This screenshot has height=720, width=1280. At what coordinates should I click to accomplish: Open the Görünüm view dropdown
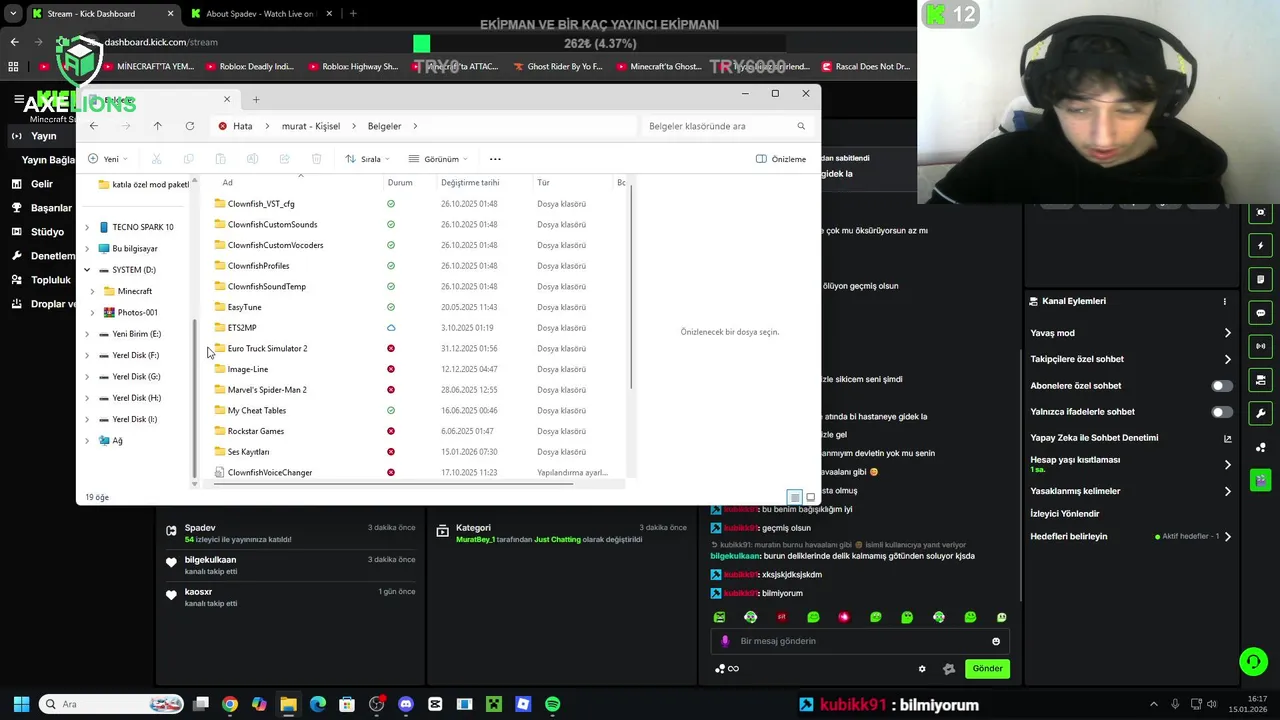(x=438, y=159)
